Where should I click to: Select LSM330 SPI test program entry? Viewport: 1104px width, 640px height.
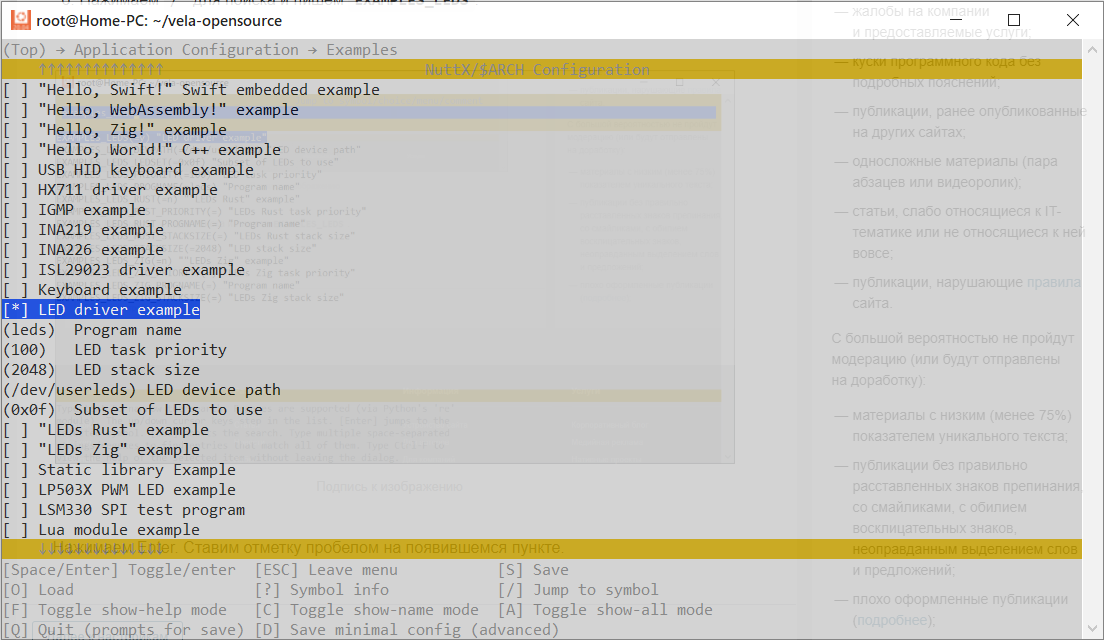(124, 510)
